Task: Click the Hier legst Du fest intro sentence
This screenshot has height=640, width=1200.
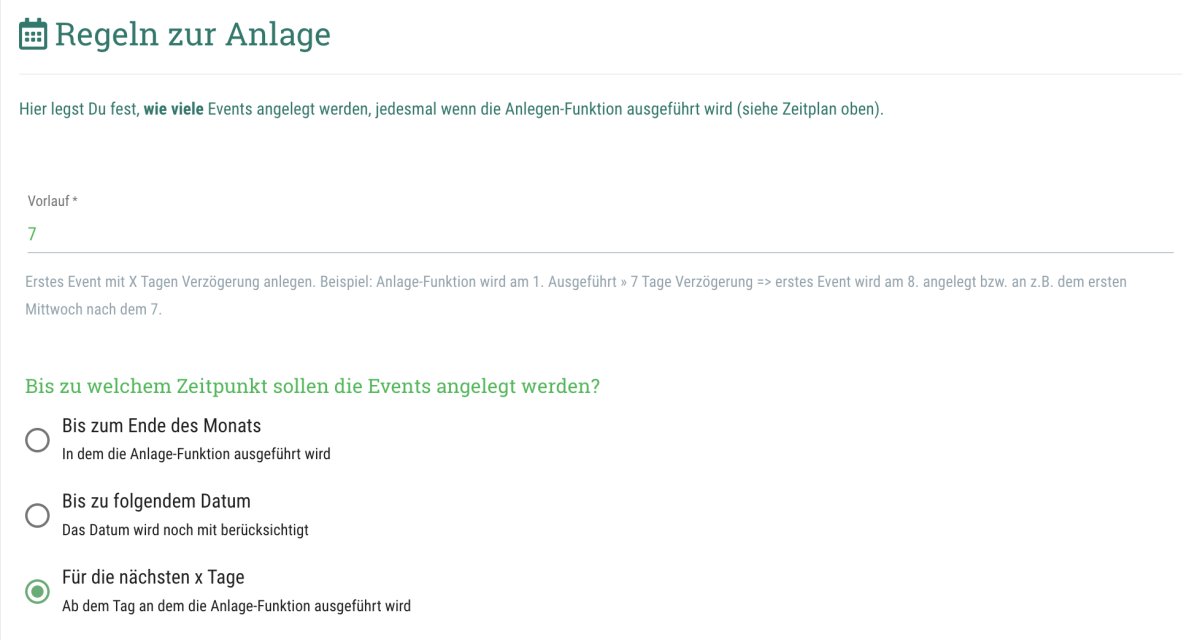Action: [x=452, y=108]
